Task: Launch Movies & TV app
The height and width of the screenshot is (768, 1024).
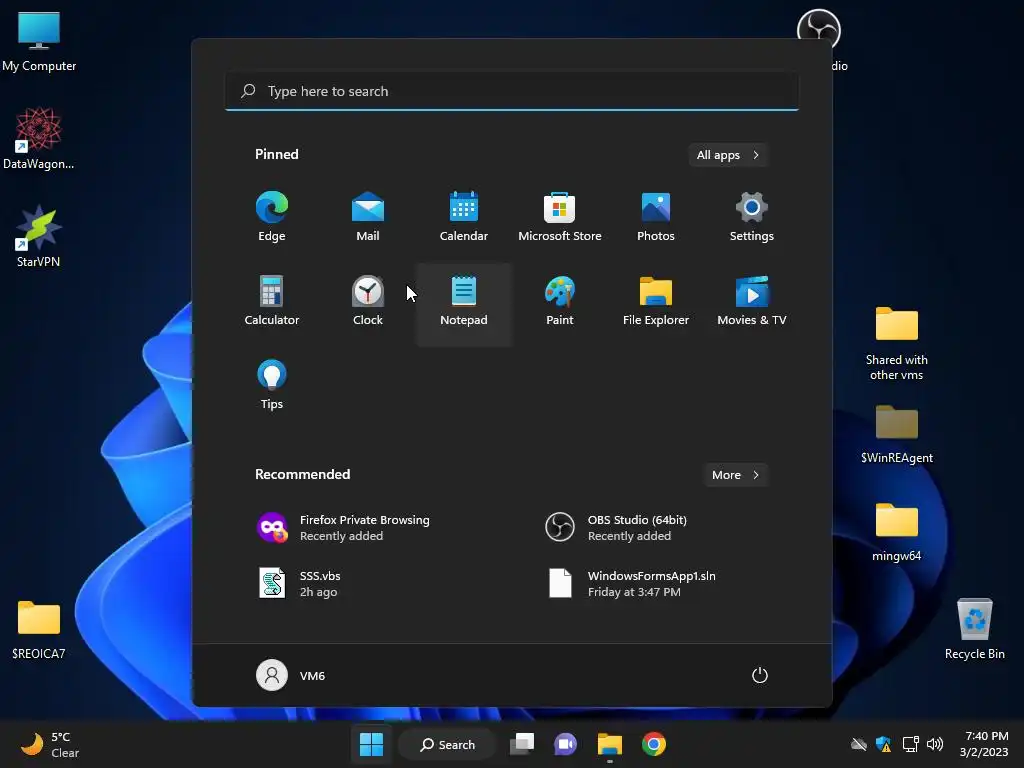Action: click(x=752, y=301)
